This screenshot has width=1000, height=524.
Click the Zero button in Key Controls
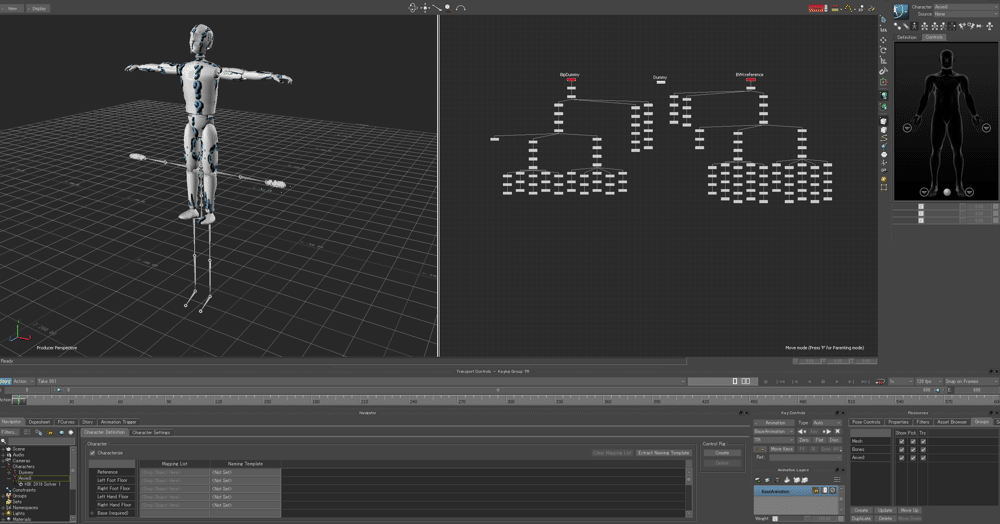tap(804, 440)
